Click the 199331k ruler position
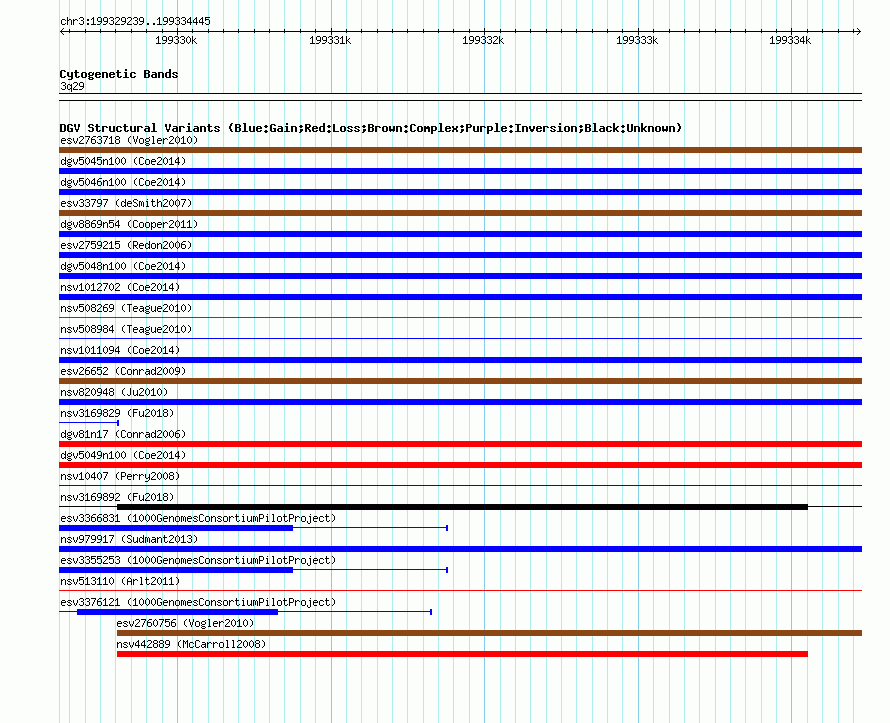This screenshot has height=723, width=890. pos(330,40)
